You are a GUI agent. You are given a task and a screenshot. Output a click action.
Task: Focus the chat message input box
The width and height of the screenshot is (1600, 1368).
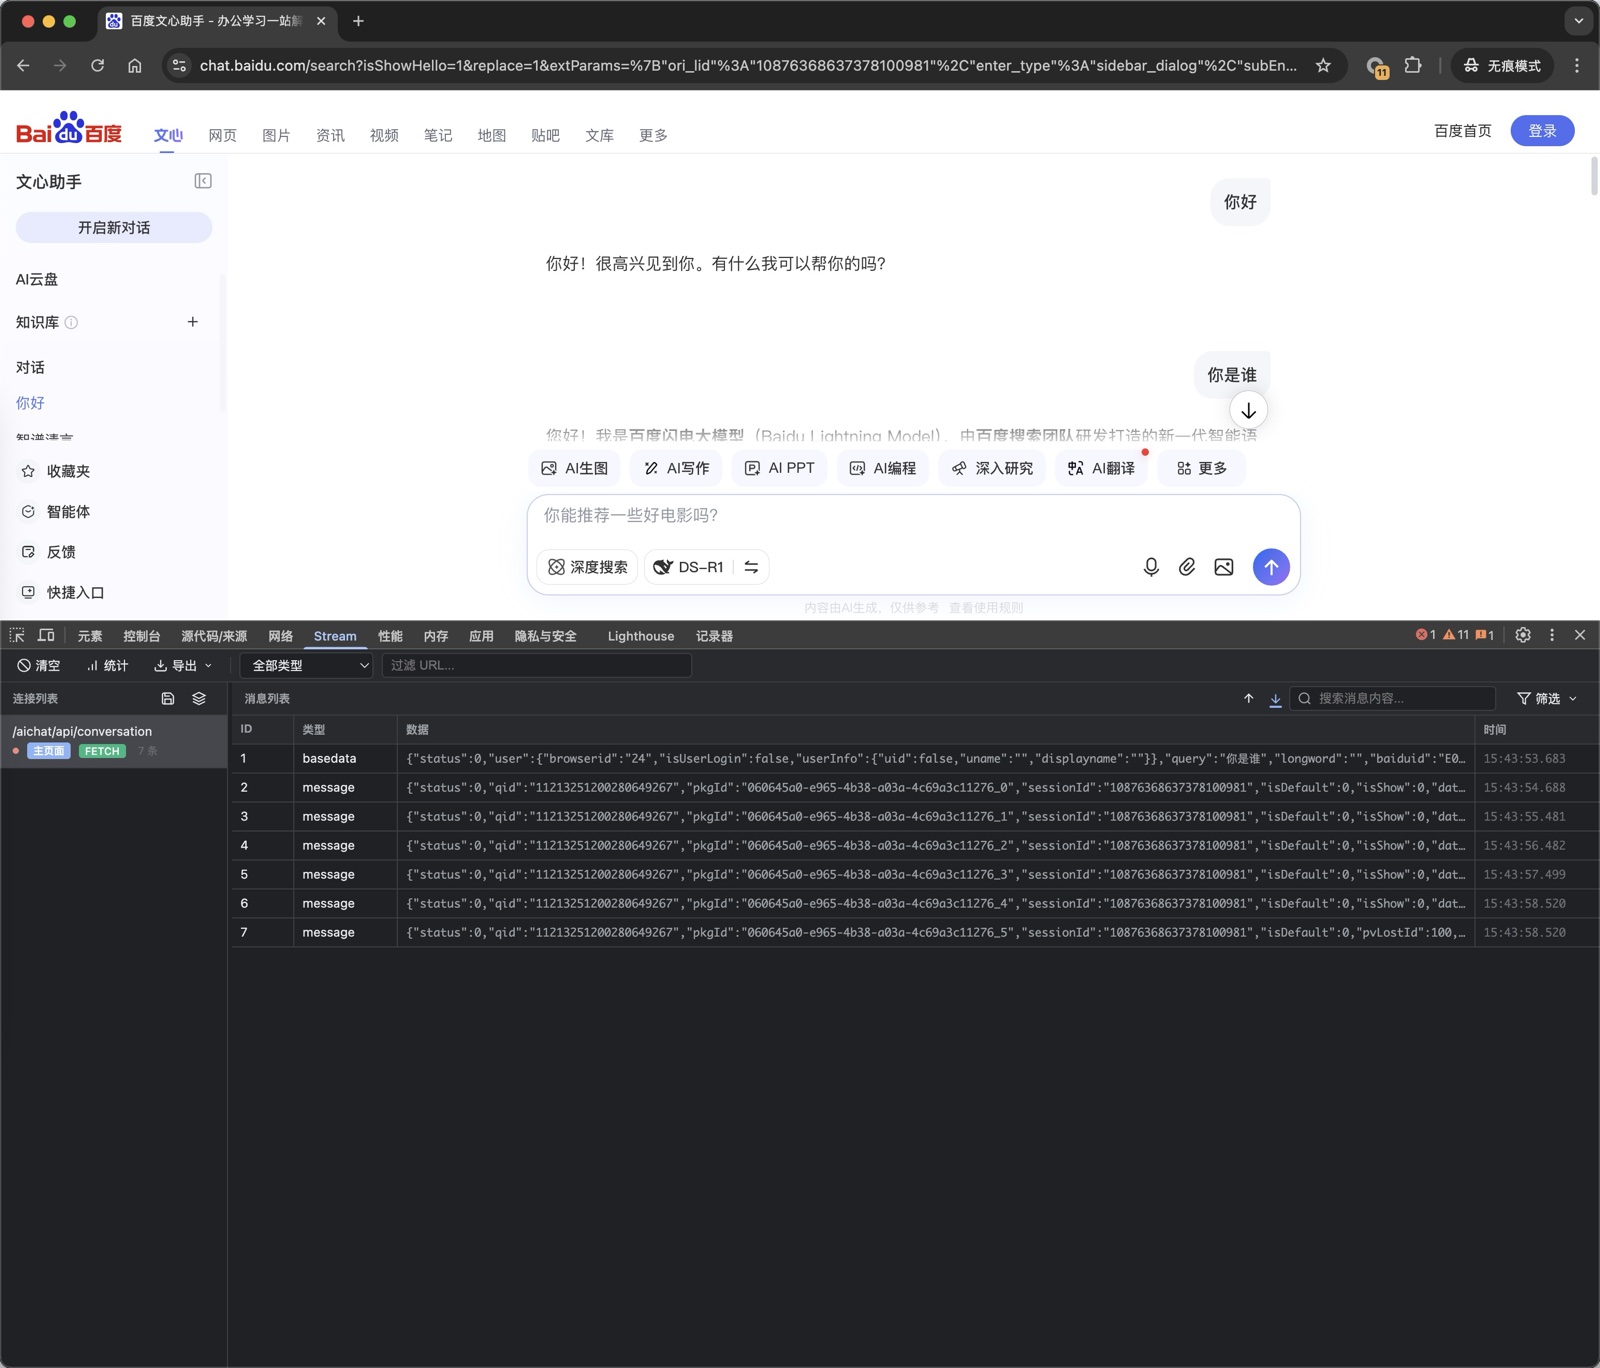(913, 516)
